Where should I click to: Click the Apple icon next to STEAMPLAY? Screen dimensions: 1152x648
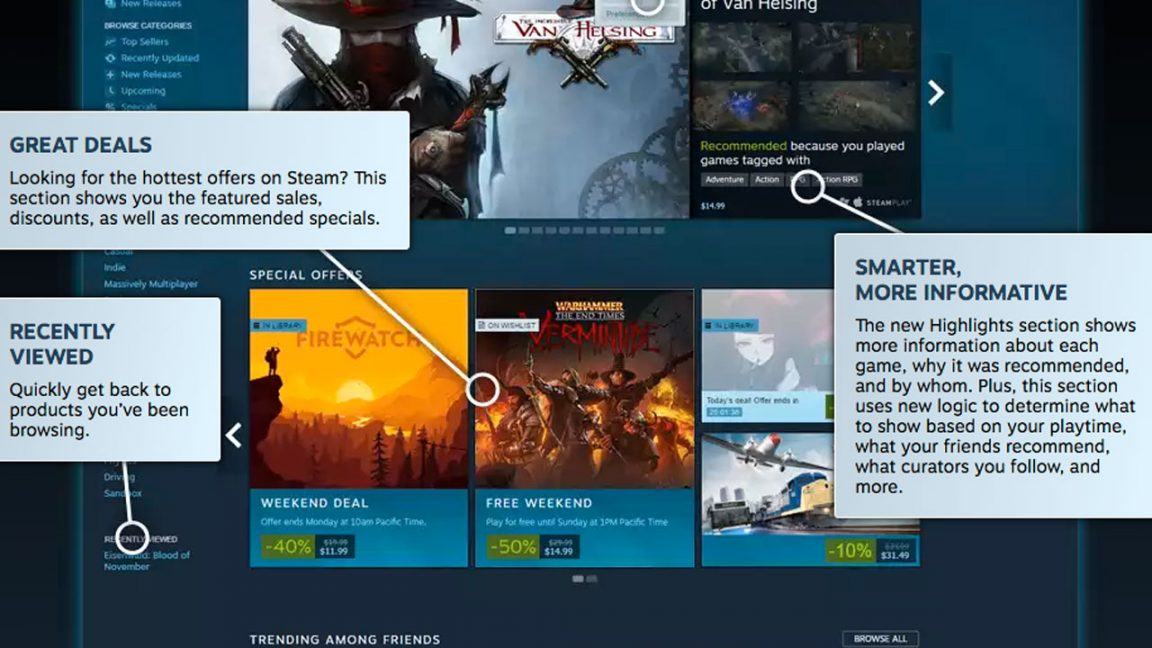click(858, 200)
